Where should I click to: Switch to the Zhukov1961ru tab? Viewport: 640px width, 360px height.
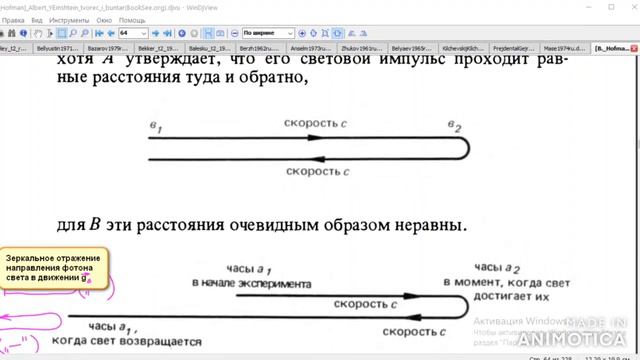(361, 48)
